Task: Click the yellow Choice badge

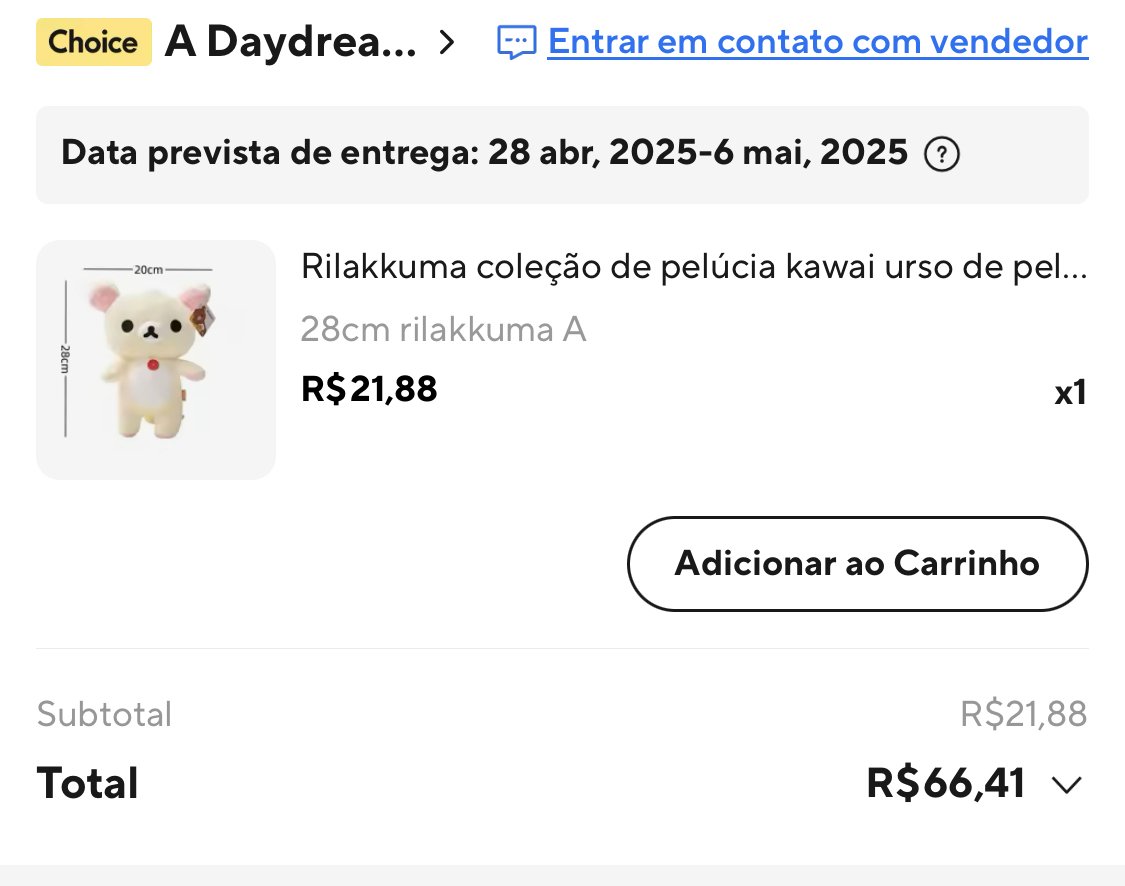Action: 94,42
